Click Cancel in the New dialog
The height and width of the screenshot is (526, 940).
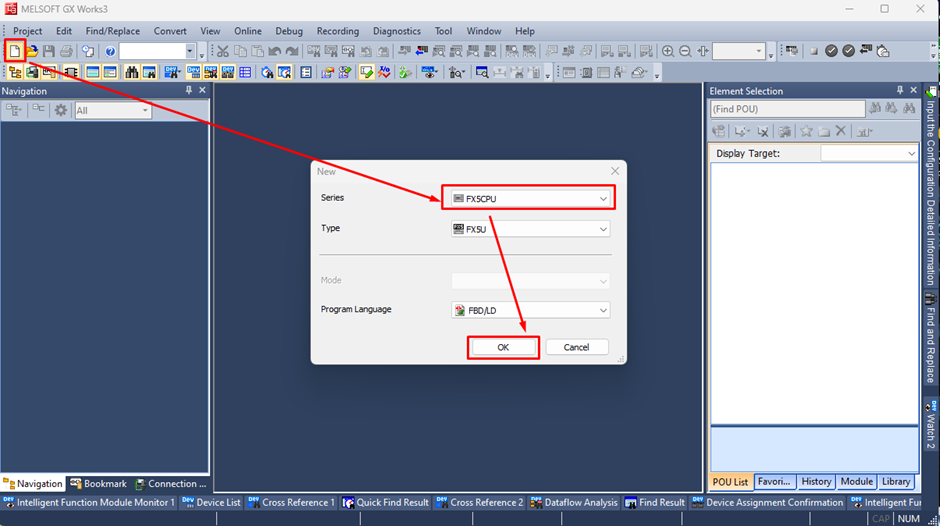577,347
